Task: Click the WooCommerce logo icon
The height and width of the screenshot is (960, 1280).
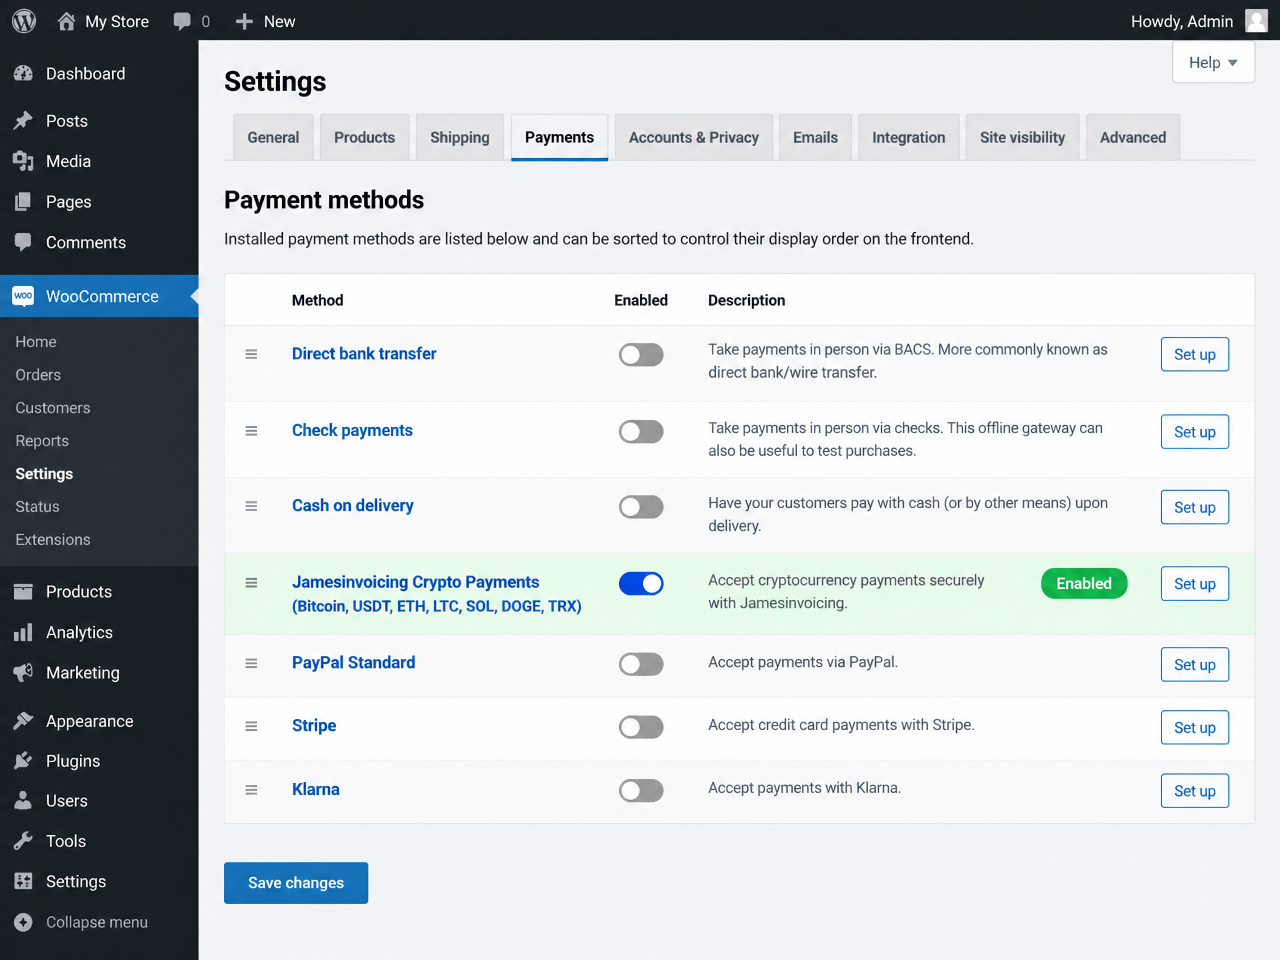Action: (x=24, y=296)
